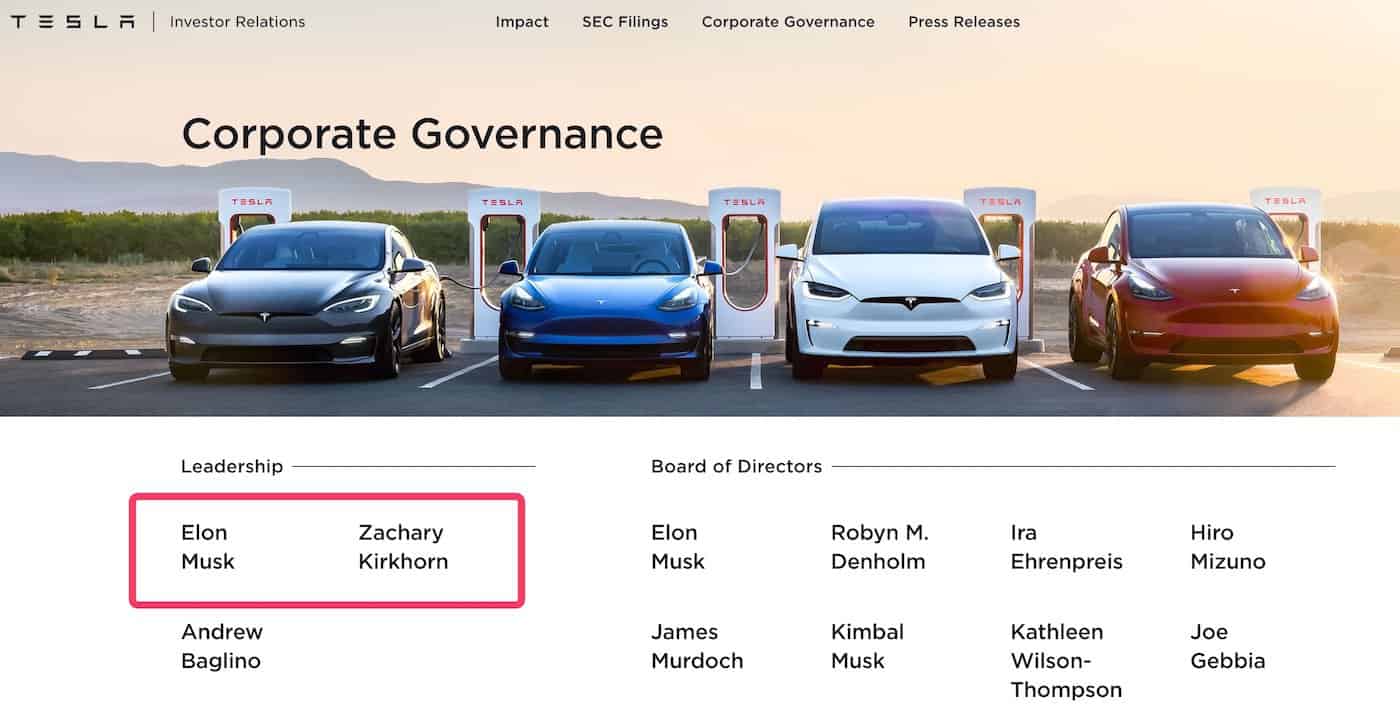
Task: Open Kathleen Wilson-Thompson's board profile
Action: coord(1067,661)
